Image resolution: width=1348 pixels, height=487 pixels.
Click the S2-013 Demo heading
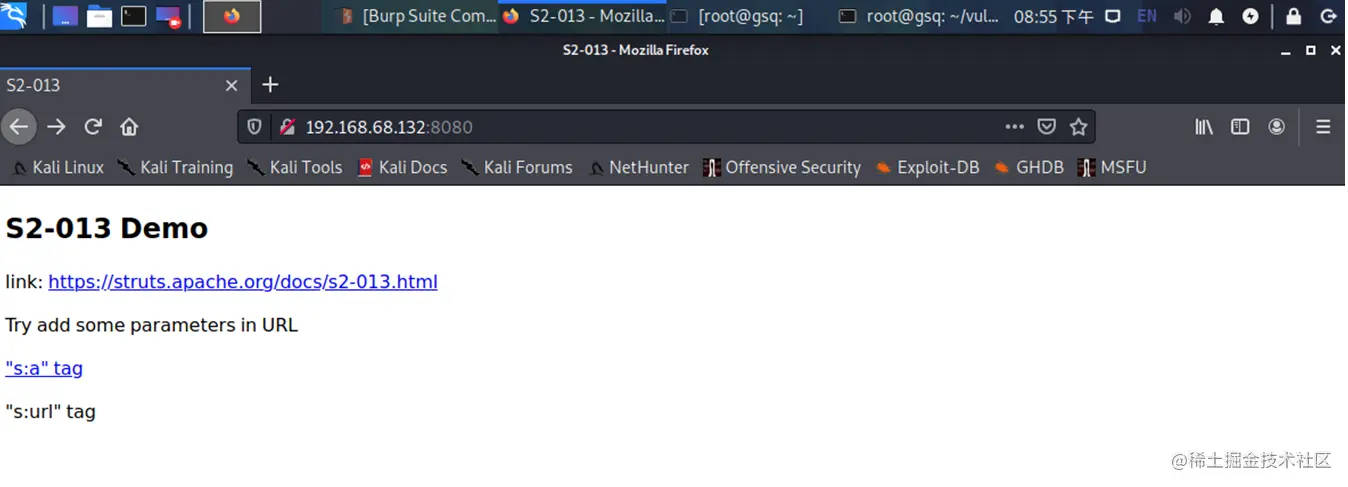tap(106, 228)
